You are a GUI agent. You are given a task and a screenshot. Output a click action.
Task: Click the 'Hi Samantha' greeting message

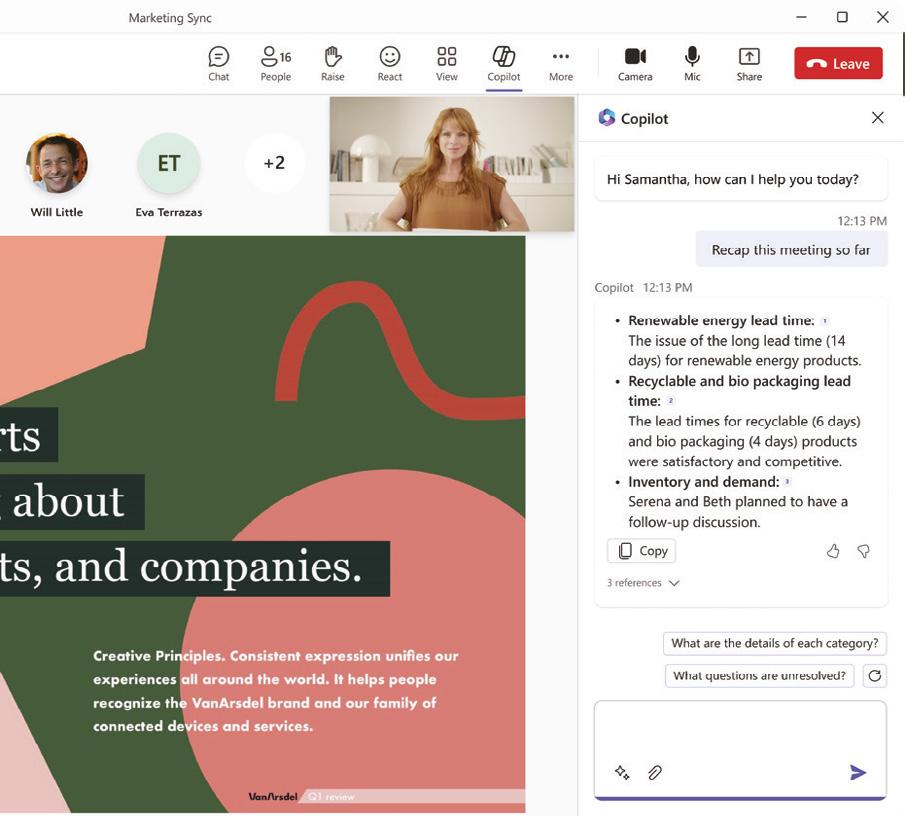point(741,179)
